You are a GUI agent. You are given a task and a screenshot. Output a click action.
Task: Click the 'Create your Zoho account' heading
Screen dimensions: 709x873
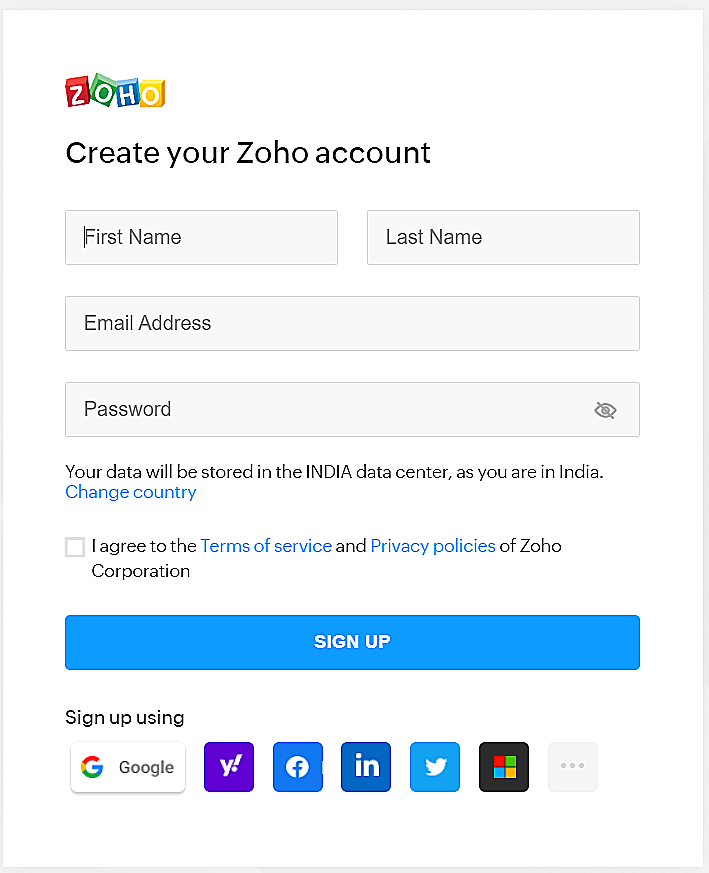(x=248, y=153)
